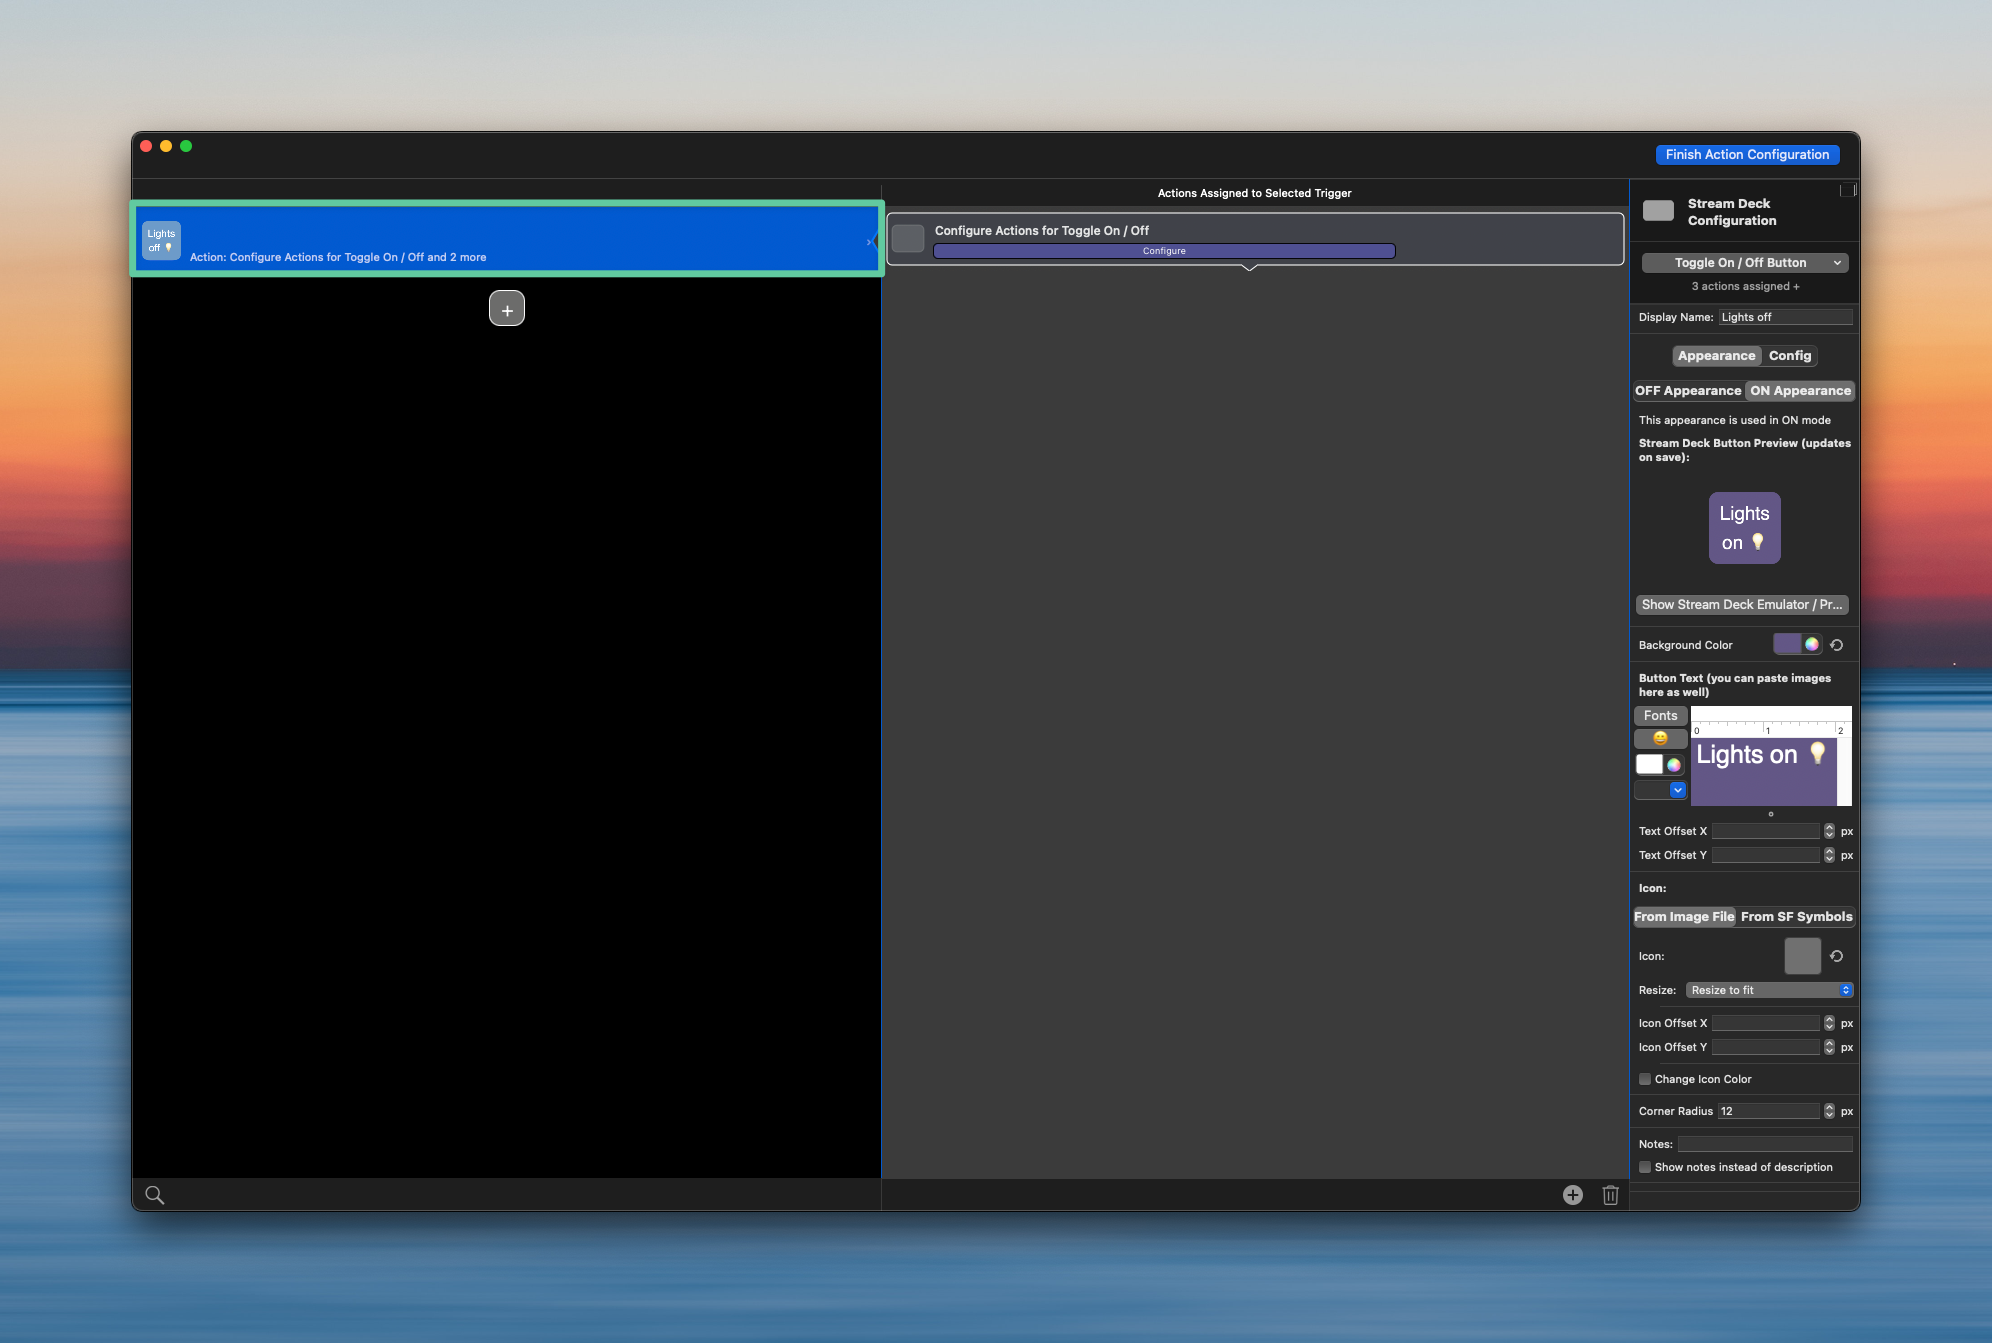Switch to OFF Appearance mode

(x=1688, y=391)
